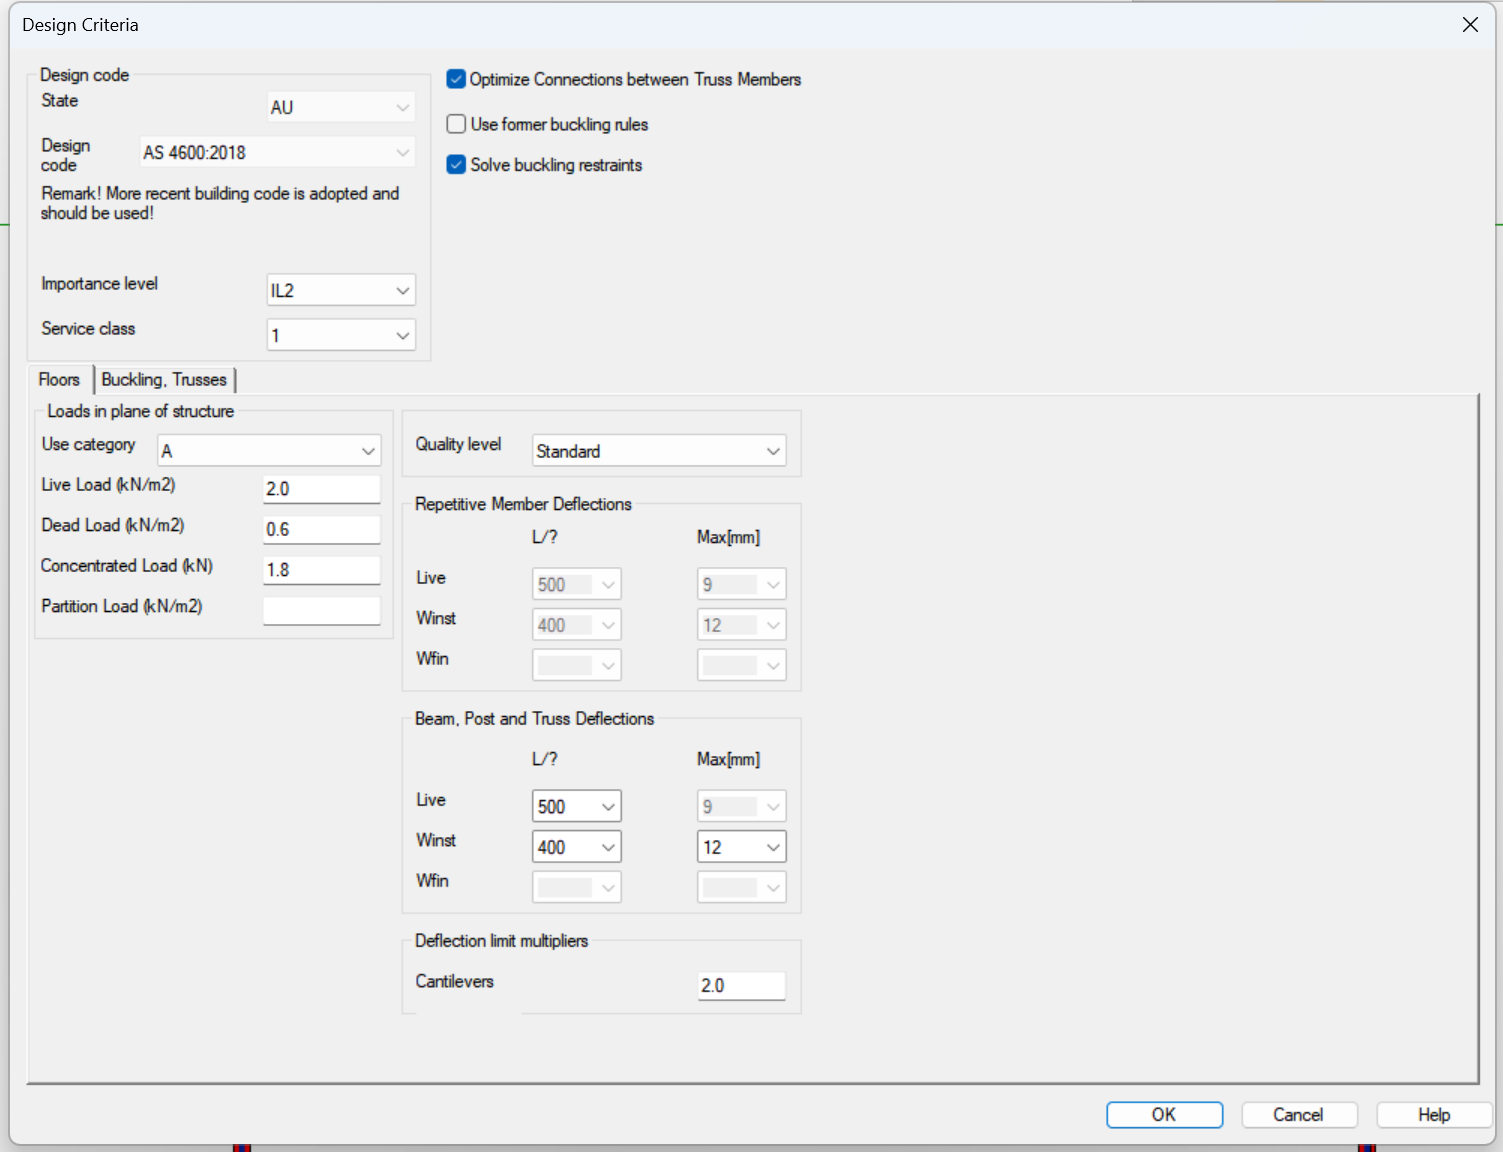Focus the Concentrated Load field

[x=321, y=570]
